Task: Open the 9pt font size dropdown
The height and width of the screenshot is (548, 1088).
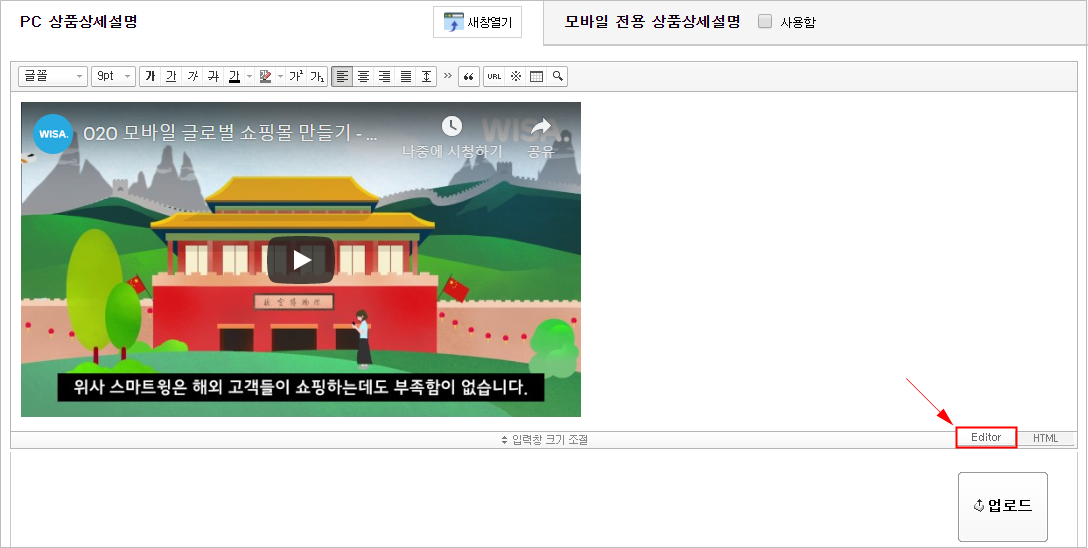Action: 113,76
